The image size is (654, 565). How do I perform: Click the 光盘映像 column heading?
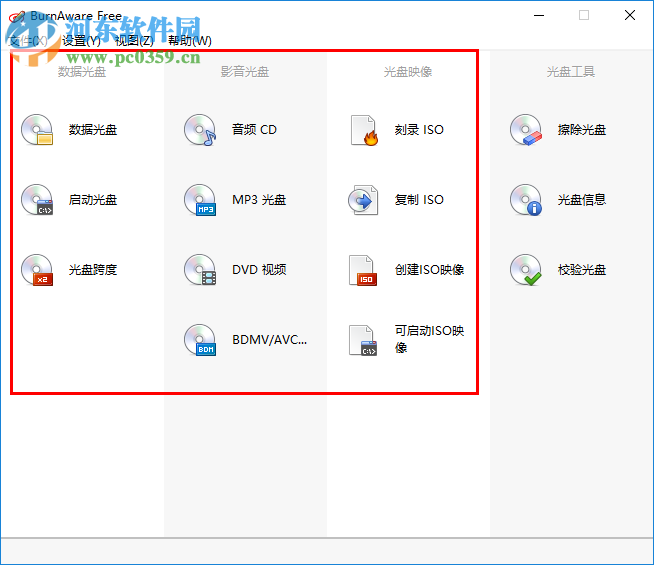coord(408,72)
